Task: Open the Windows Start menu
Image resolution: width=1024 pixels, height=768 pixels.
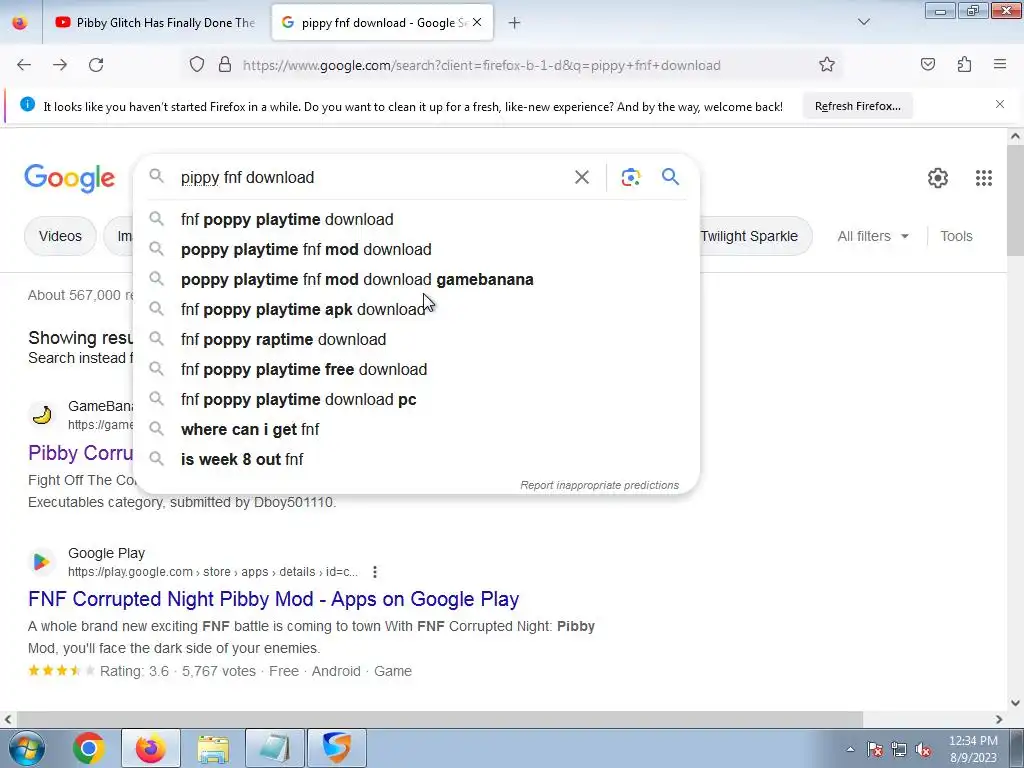Action: coord(27,748)
